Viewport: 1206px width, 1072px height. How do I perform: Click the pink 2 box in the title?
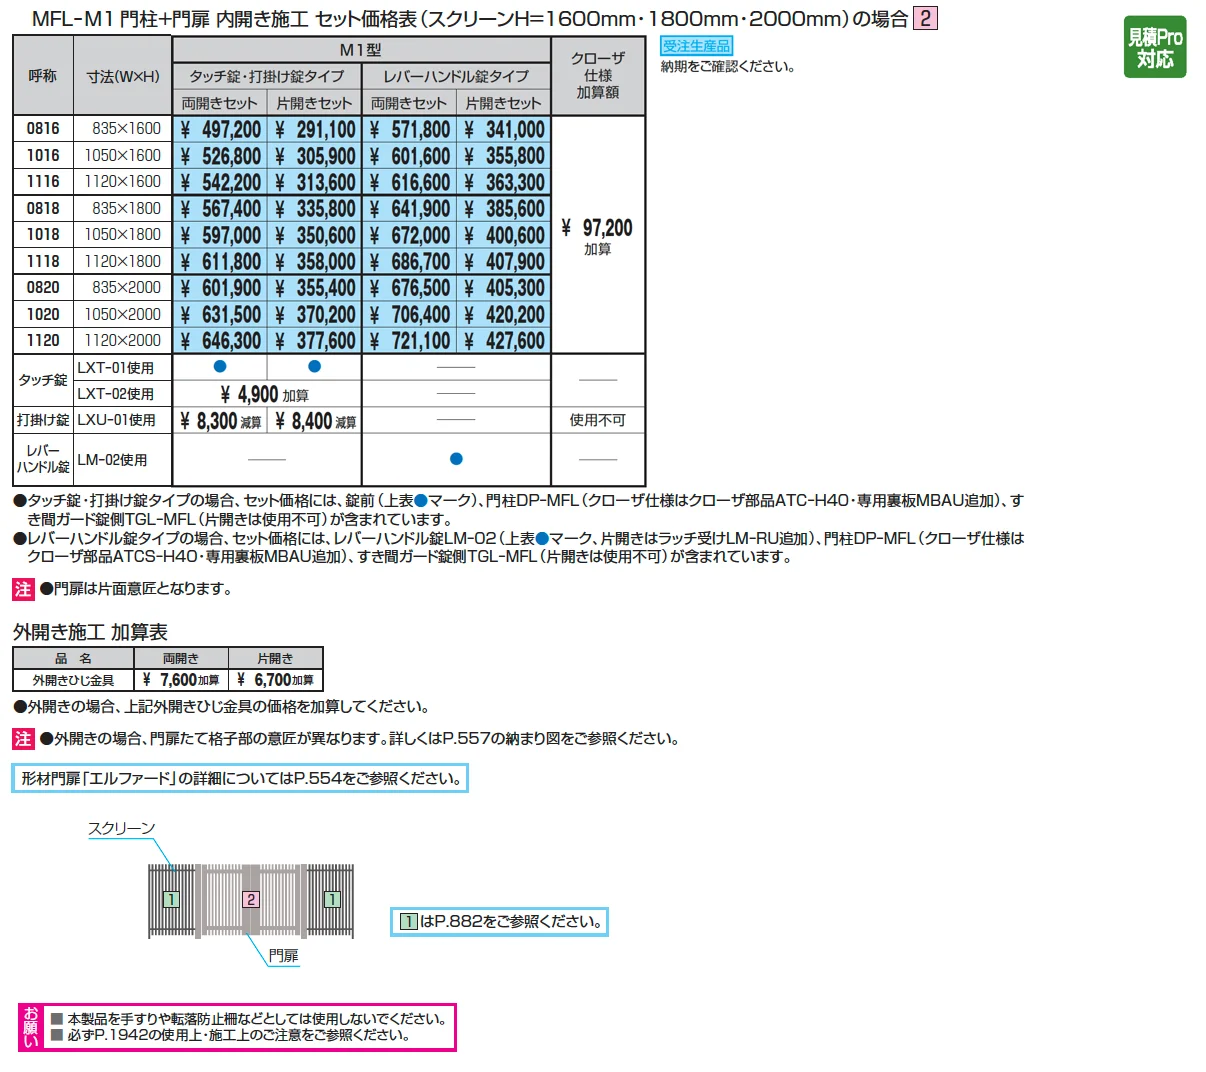(x=926, y=18)
